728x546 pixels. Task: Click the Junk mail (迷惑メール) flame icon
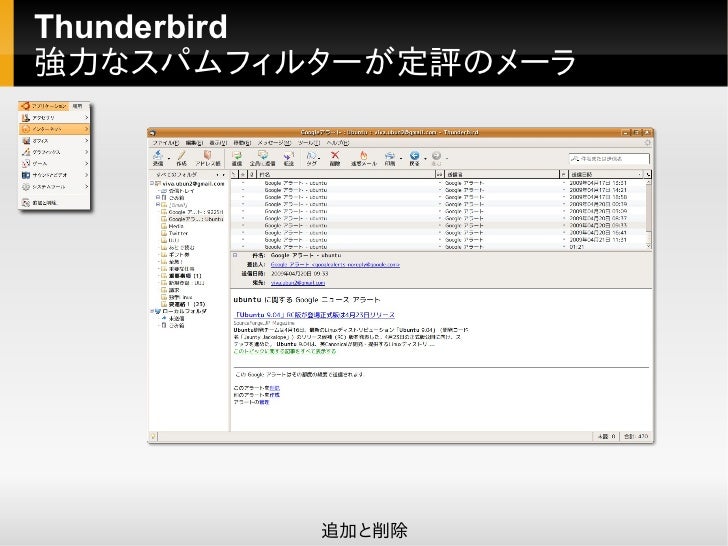(364, 156)
